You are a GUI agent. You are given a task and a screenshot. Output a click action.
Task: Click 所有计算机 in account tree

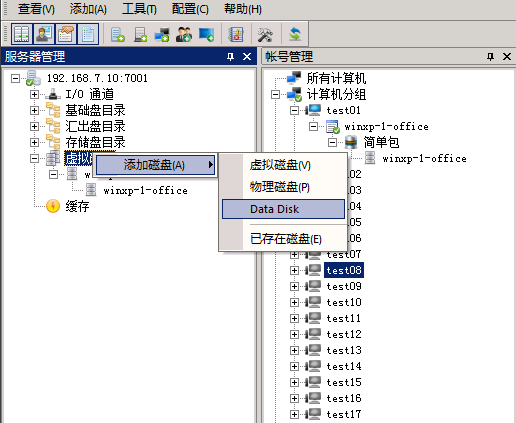click(x=336, y=78)
